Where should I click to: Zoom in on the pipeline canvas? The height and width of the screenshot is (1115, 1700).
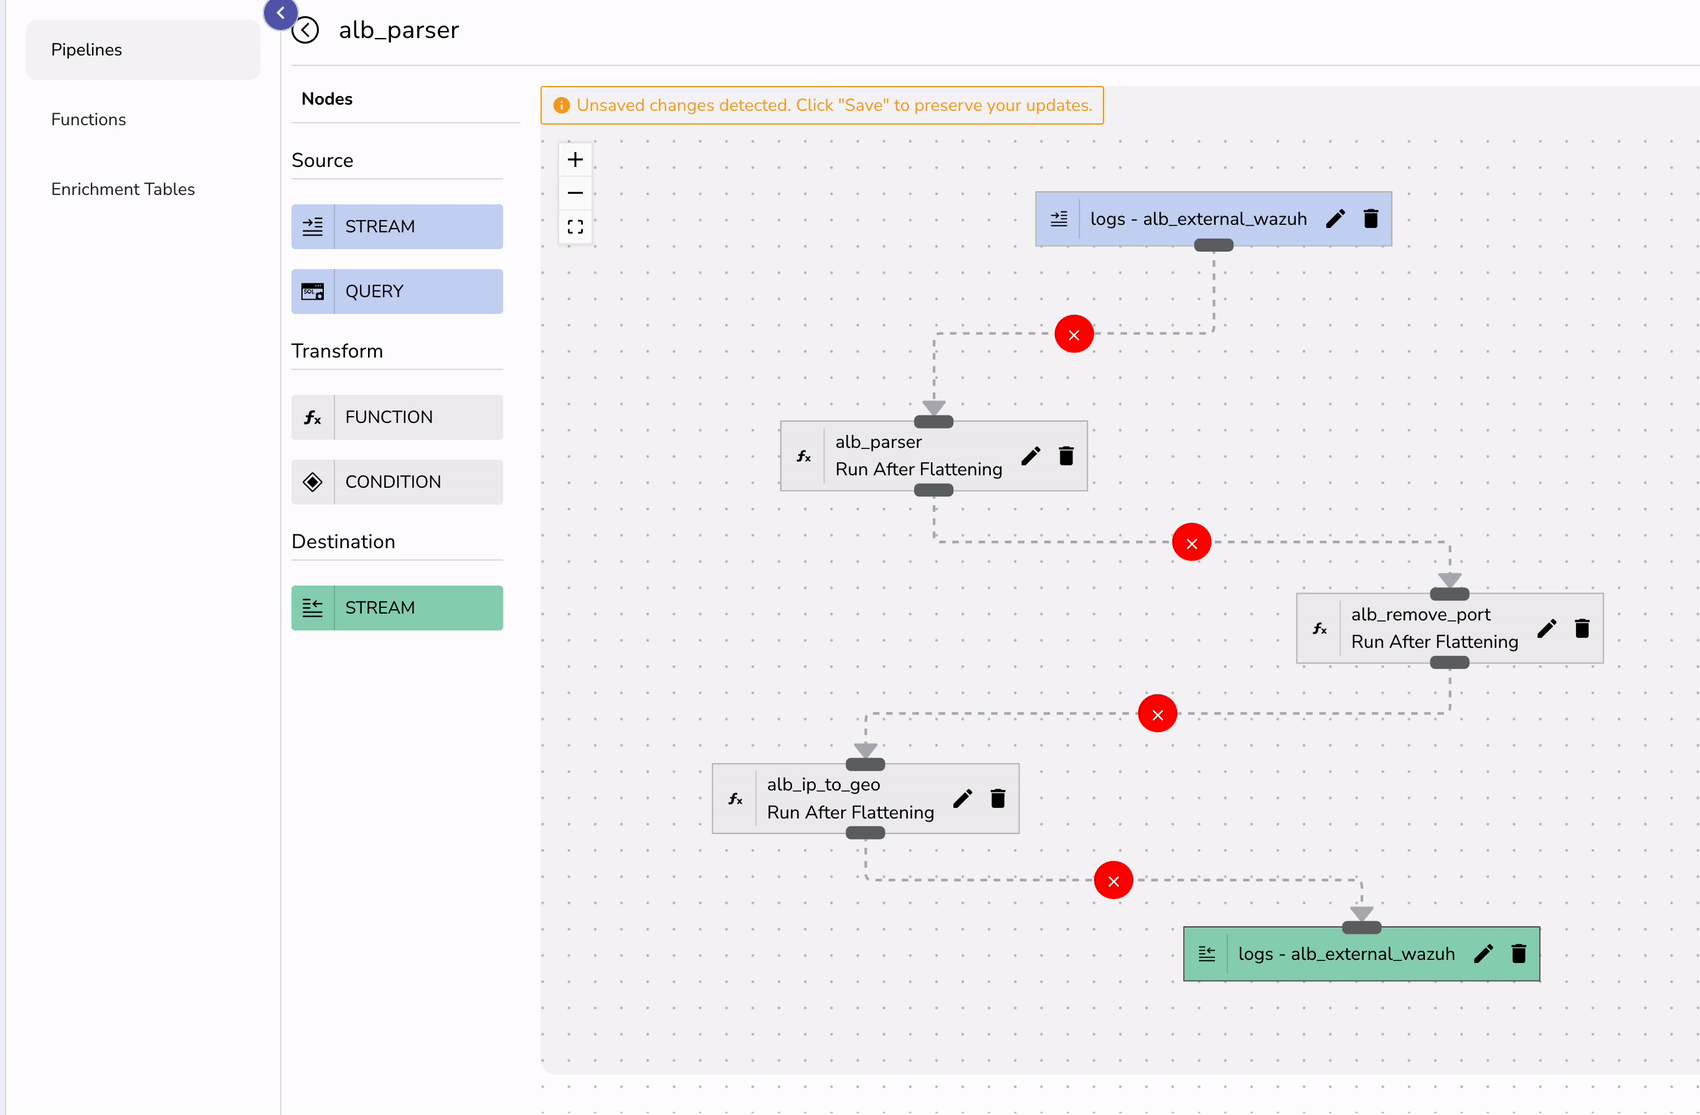(x=575, y=158)
